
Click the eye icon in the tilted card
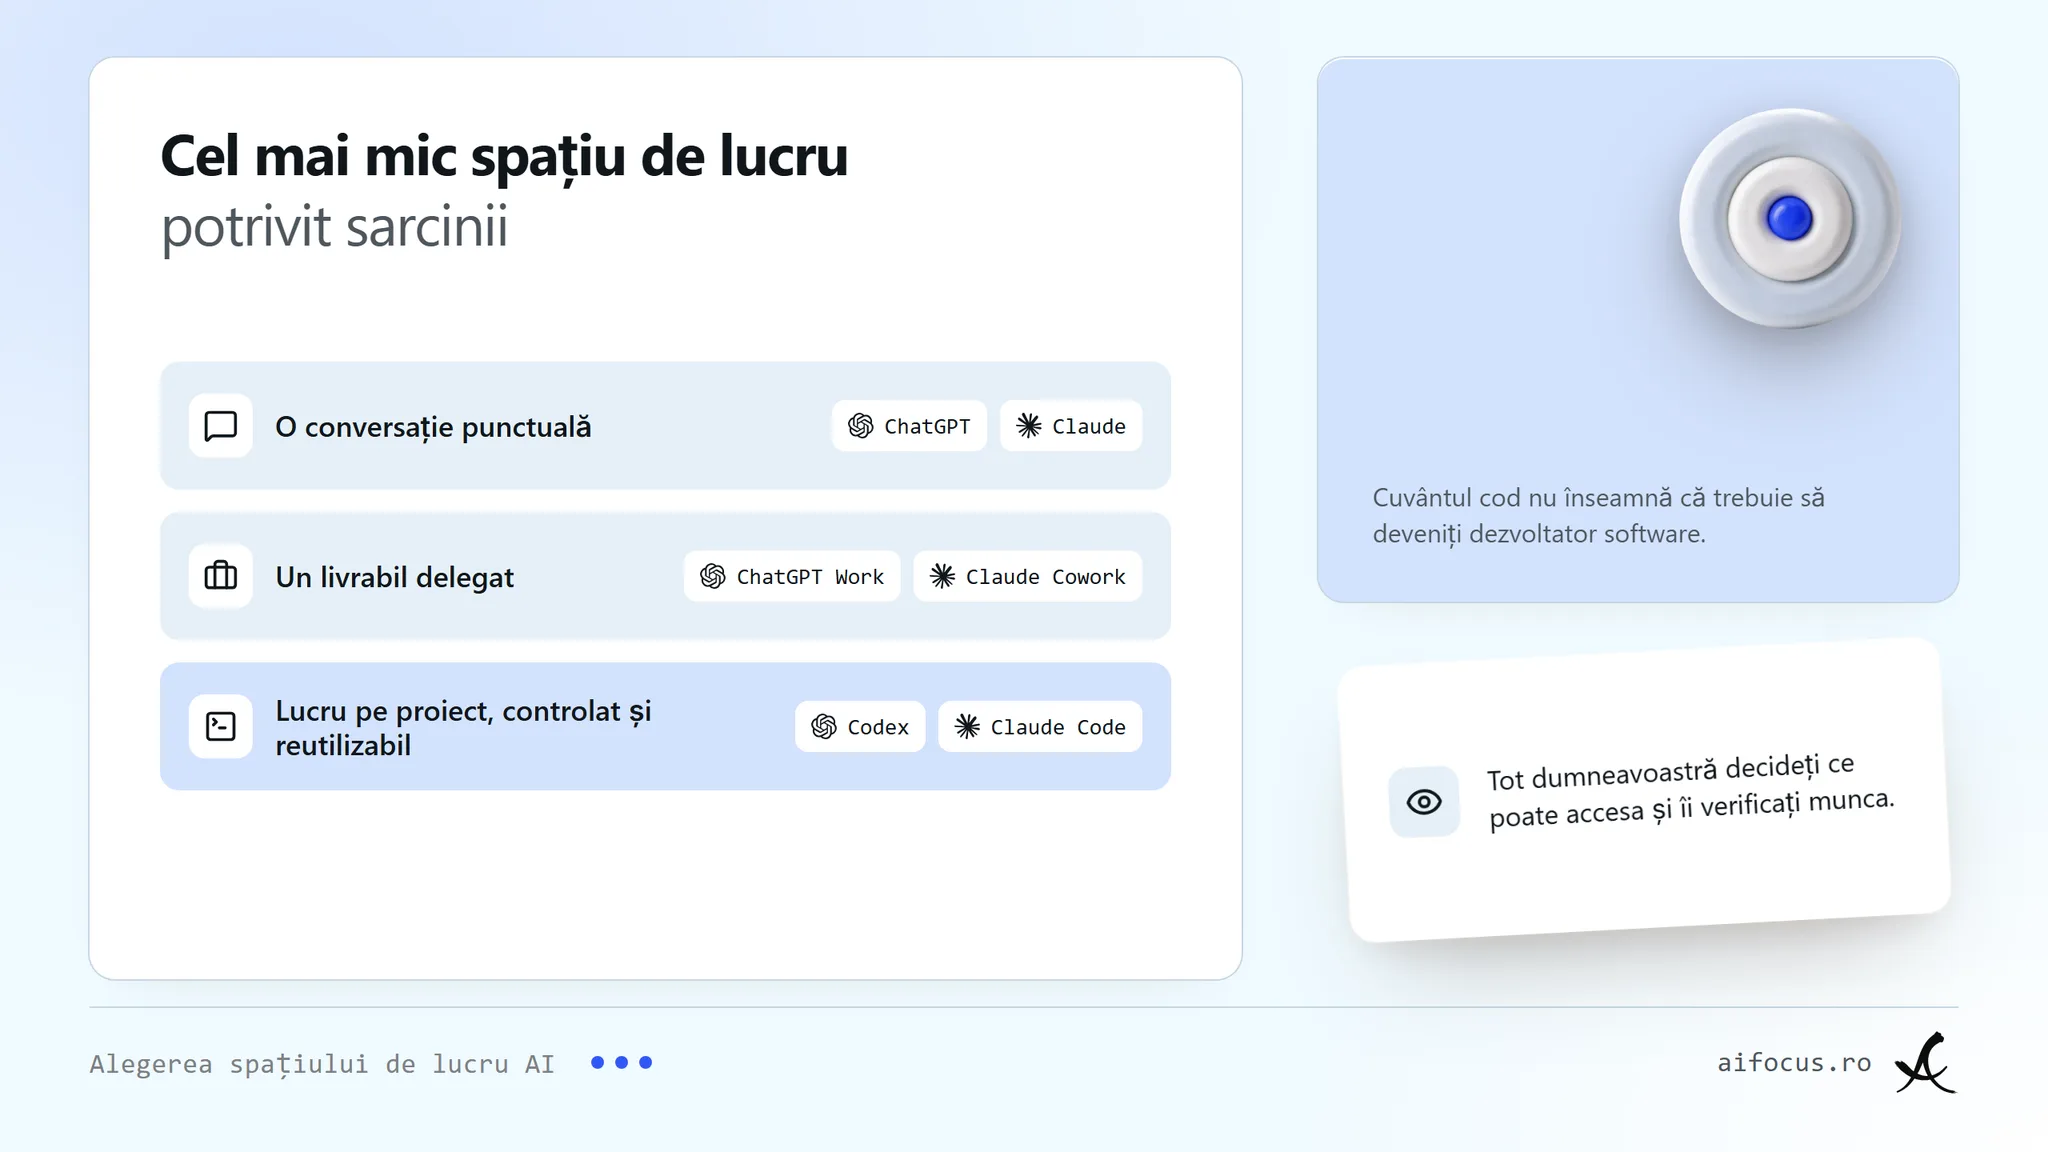coord(1424,802)
